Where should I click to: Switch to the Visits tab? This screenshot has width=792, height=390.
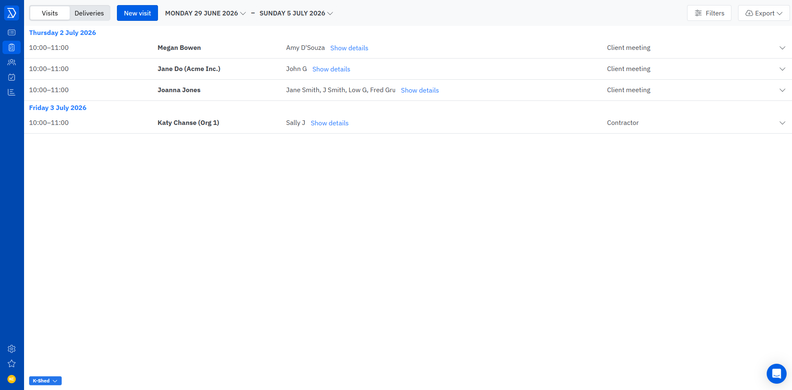point(50,13)
